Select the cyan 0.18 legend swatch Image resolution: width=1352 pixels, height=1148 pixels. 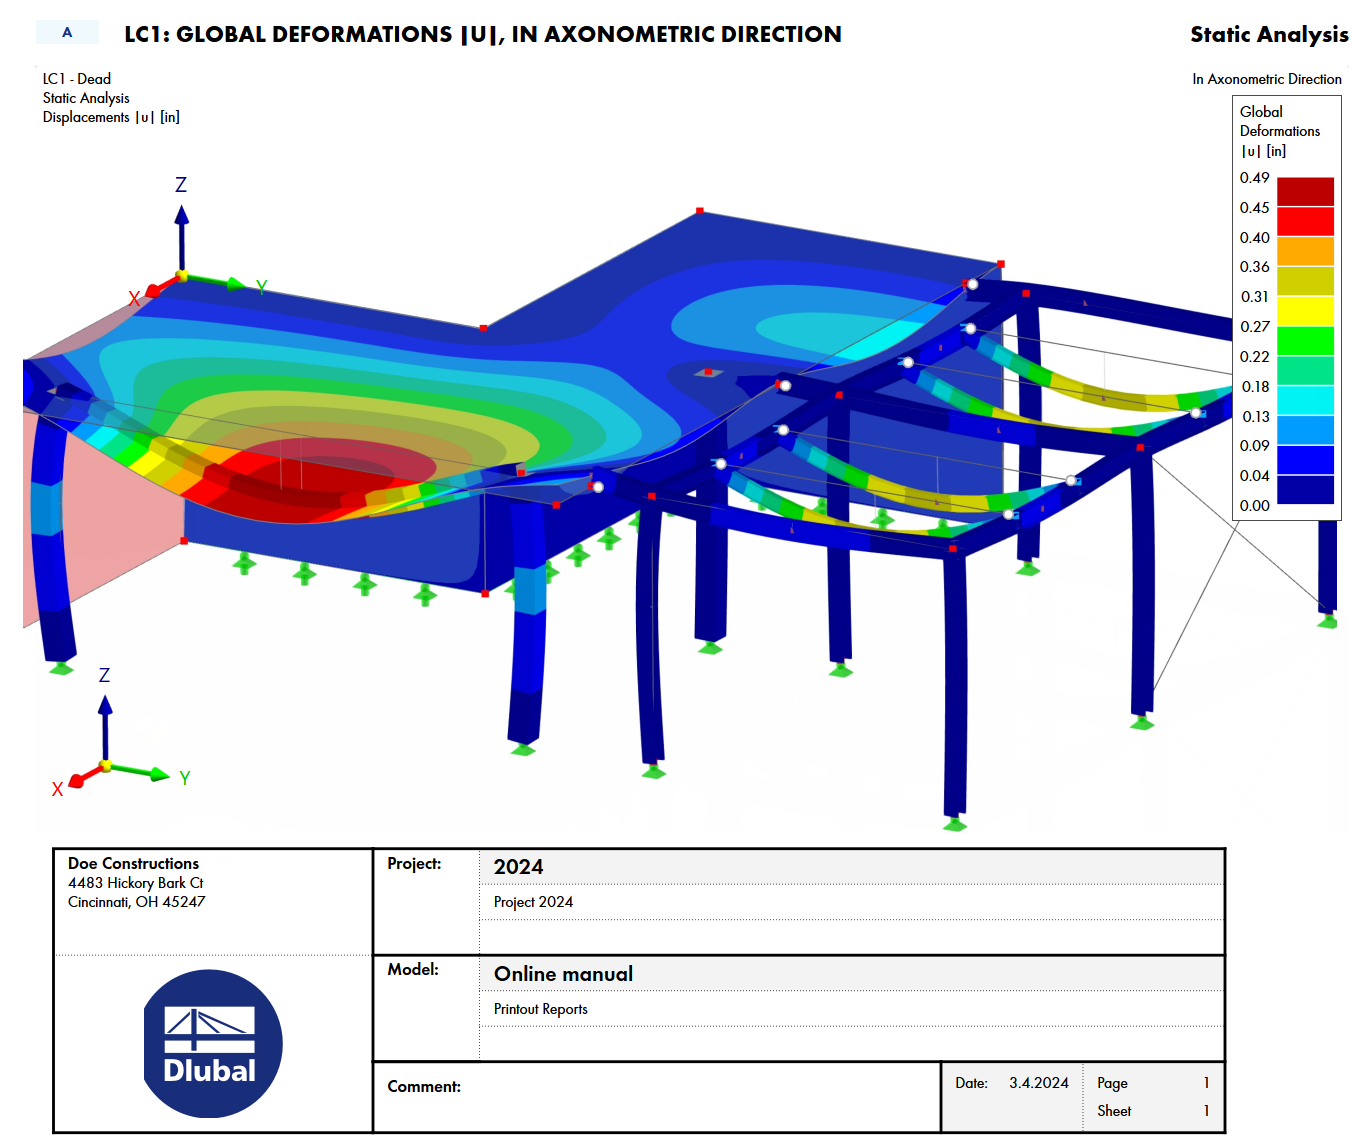(1305, 401)
